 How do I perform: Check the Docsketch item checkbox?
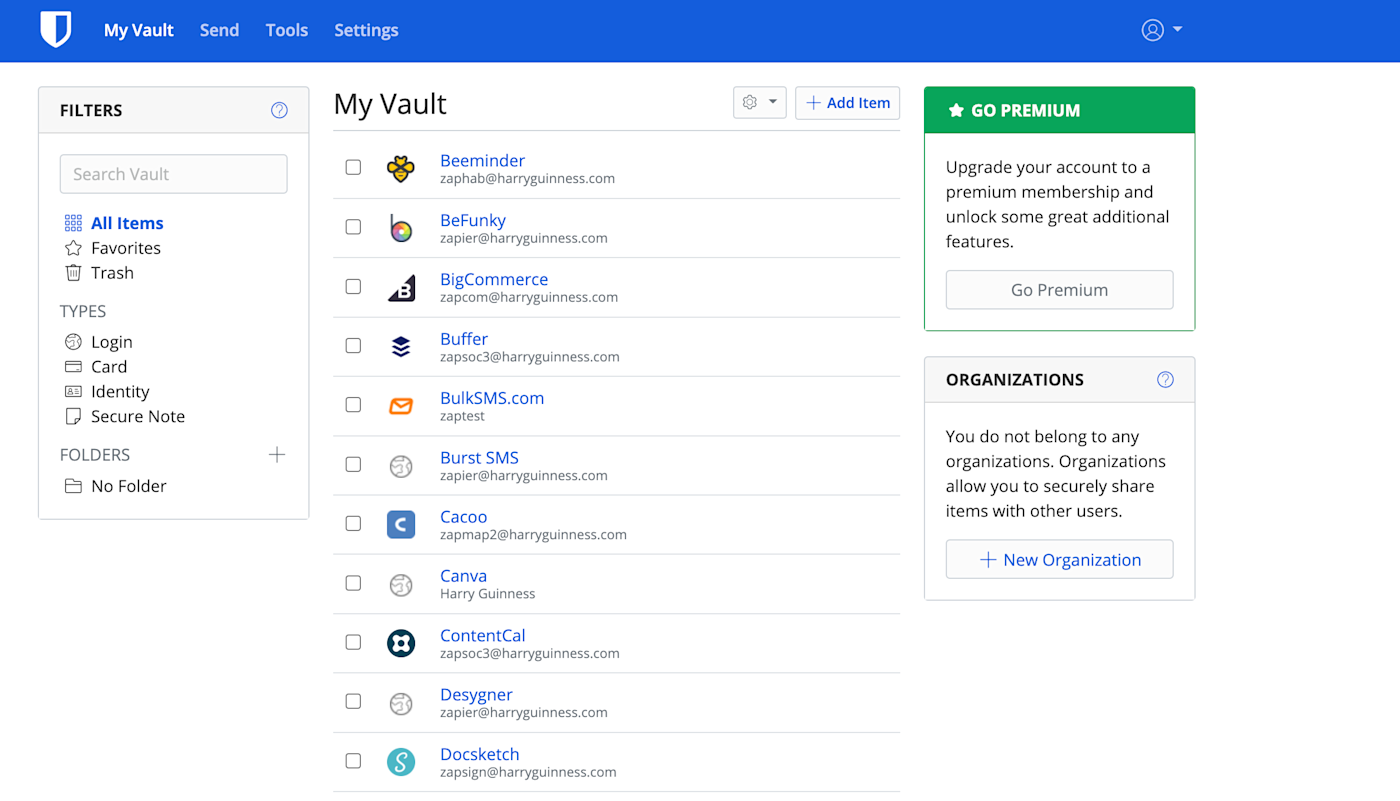pyautogui.click(x=353, y=761)
